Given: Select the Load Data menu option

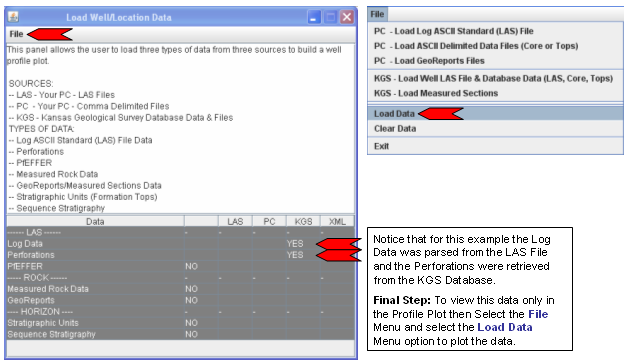Looking at the screenshot, I should pyautogui.click(x=495, y=114).
